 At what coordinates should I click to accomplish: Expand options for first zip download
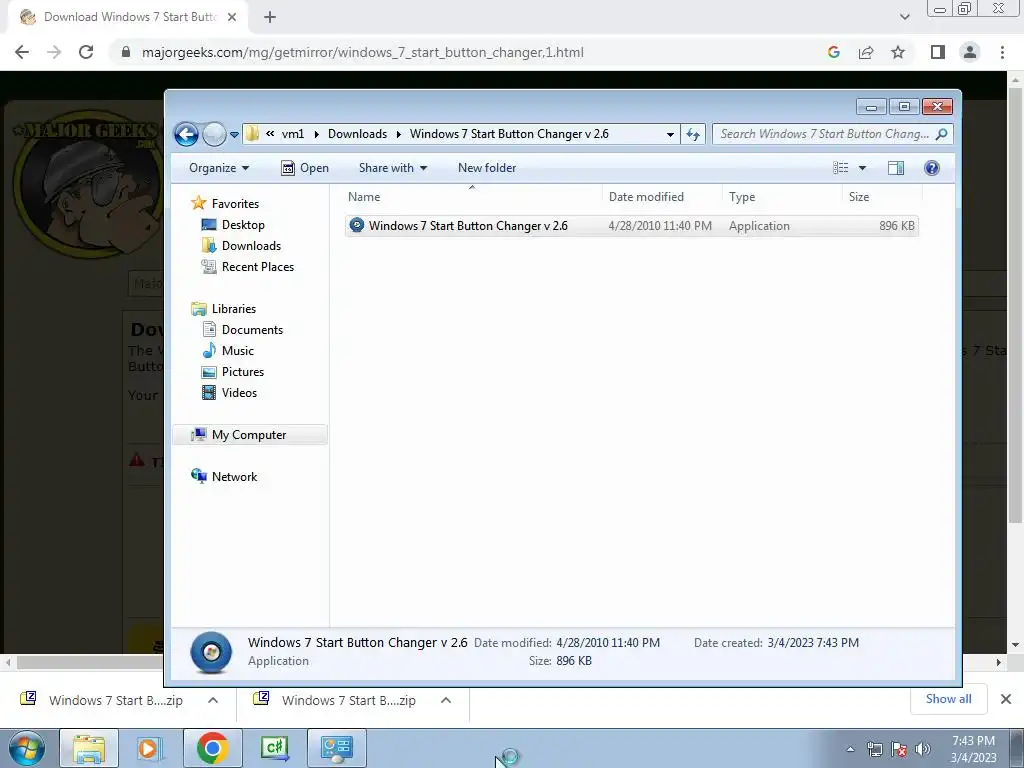click(x=213, y=700)
